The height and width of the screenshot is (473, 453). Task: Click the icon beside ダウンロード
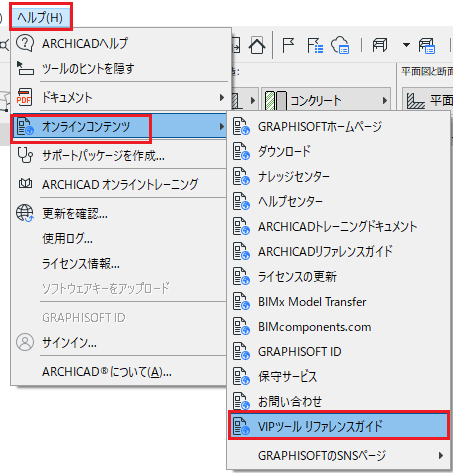(x=241, y=151)
